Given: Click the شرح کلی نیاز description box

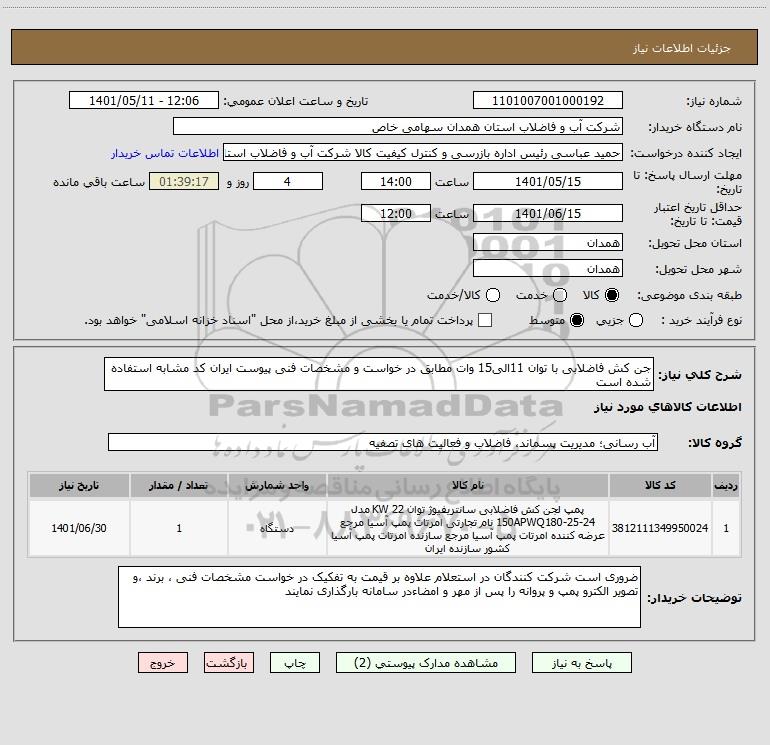Looking at the screenshot, I should [x=379, y=374].
